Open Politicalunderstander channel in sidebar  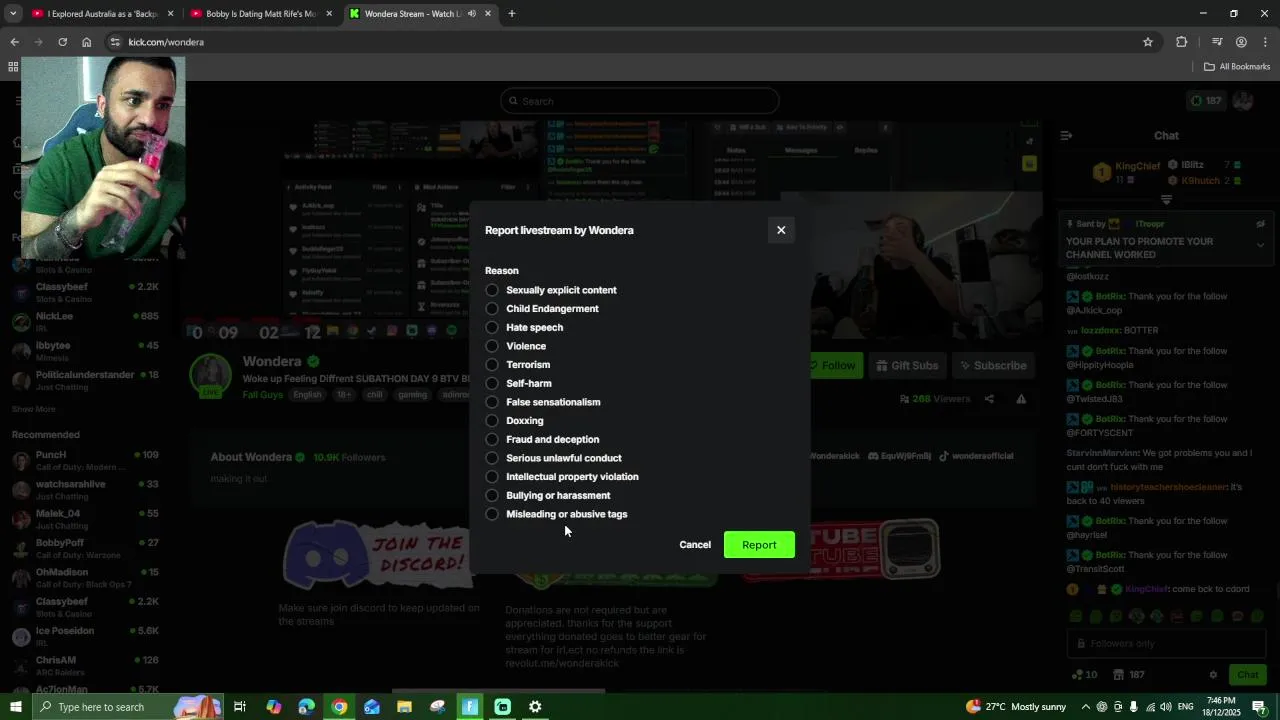(87, 380)
